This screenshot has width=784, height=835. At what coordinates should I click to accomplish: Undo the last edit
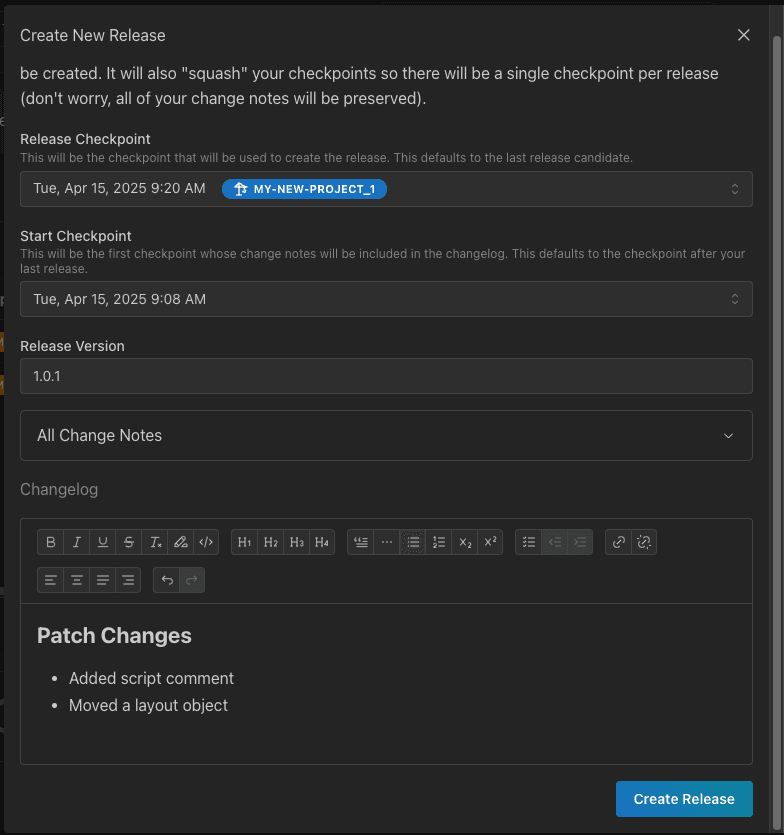pos(167,580)
